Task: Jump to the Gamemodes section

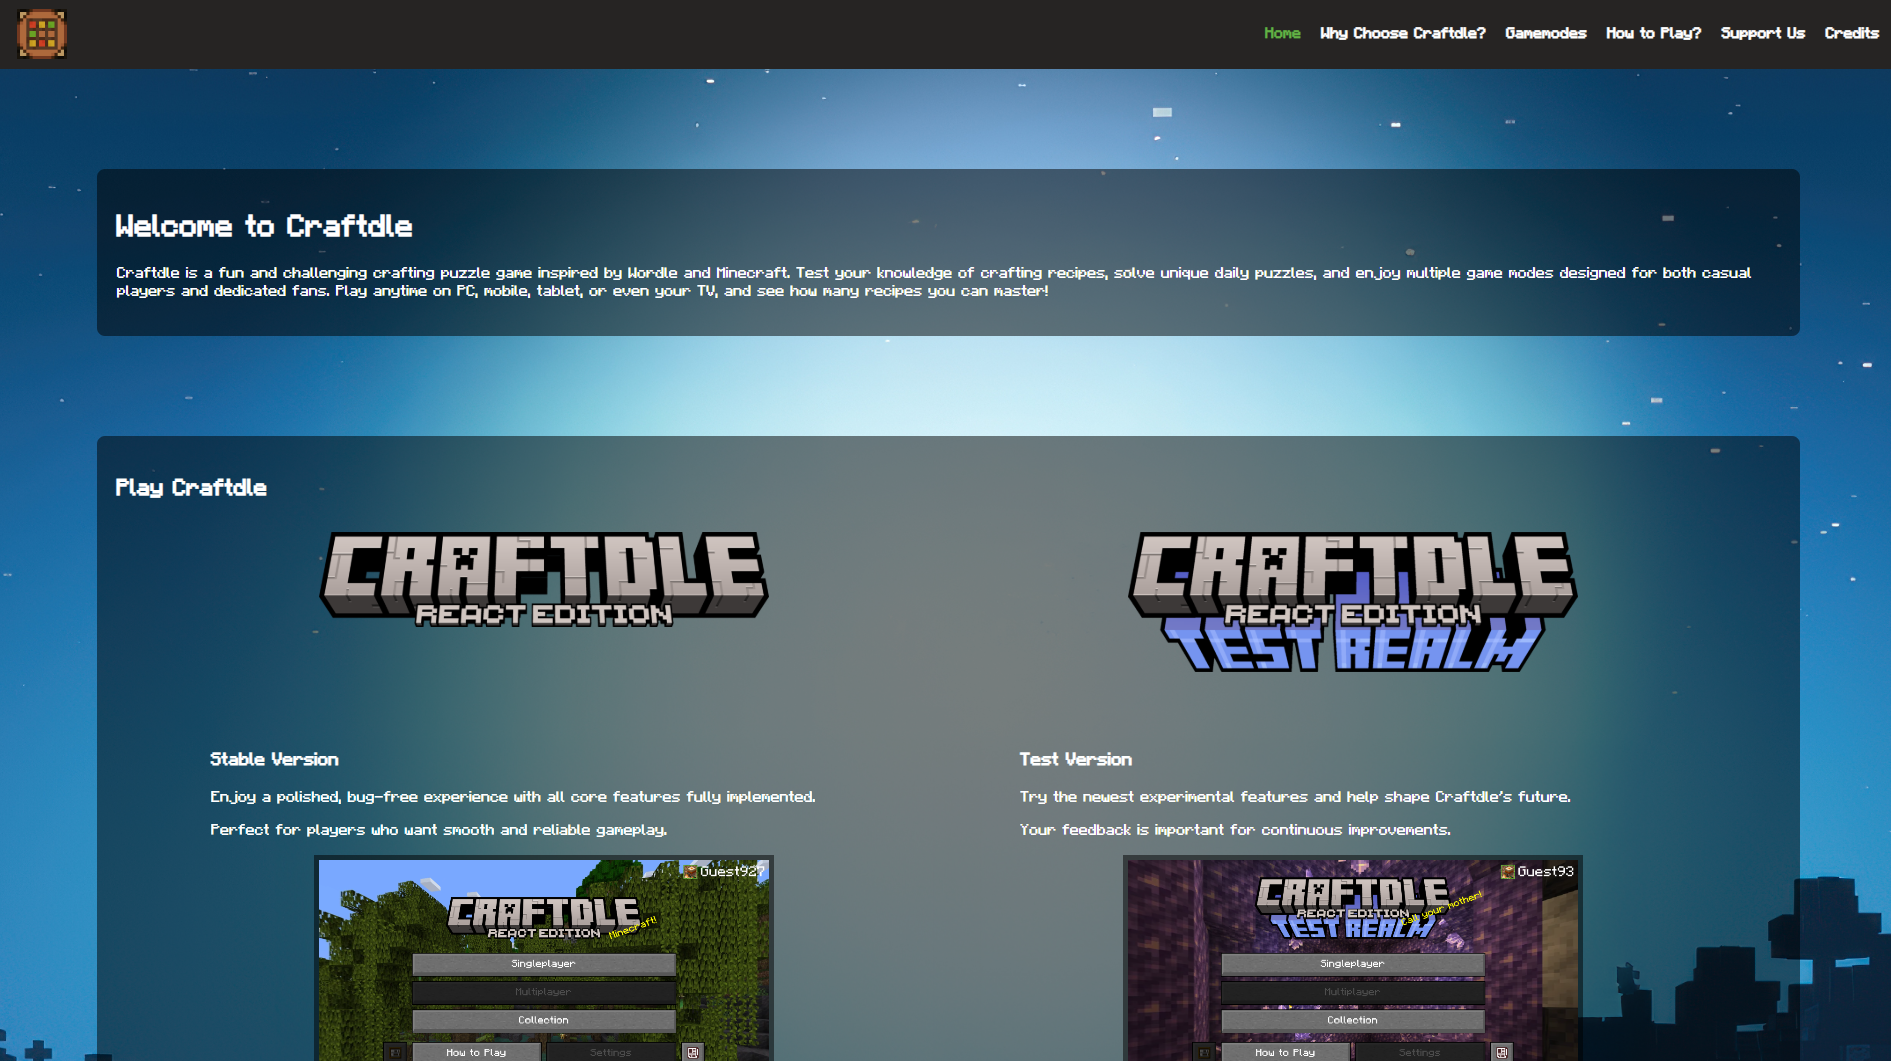Action: 1545,33
